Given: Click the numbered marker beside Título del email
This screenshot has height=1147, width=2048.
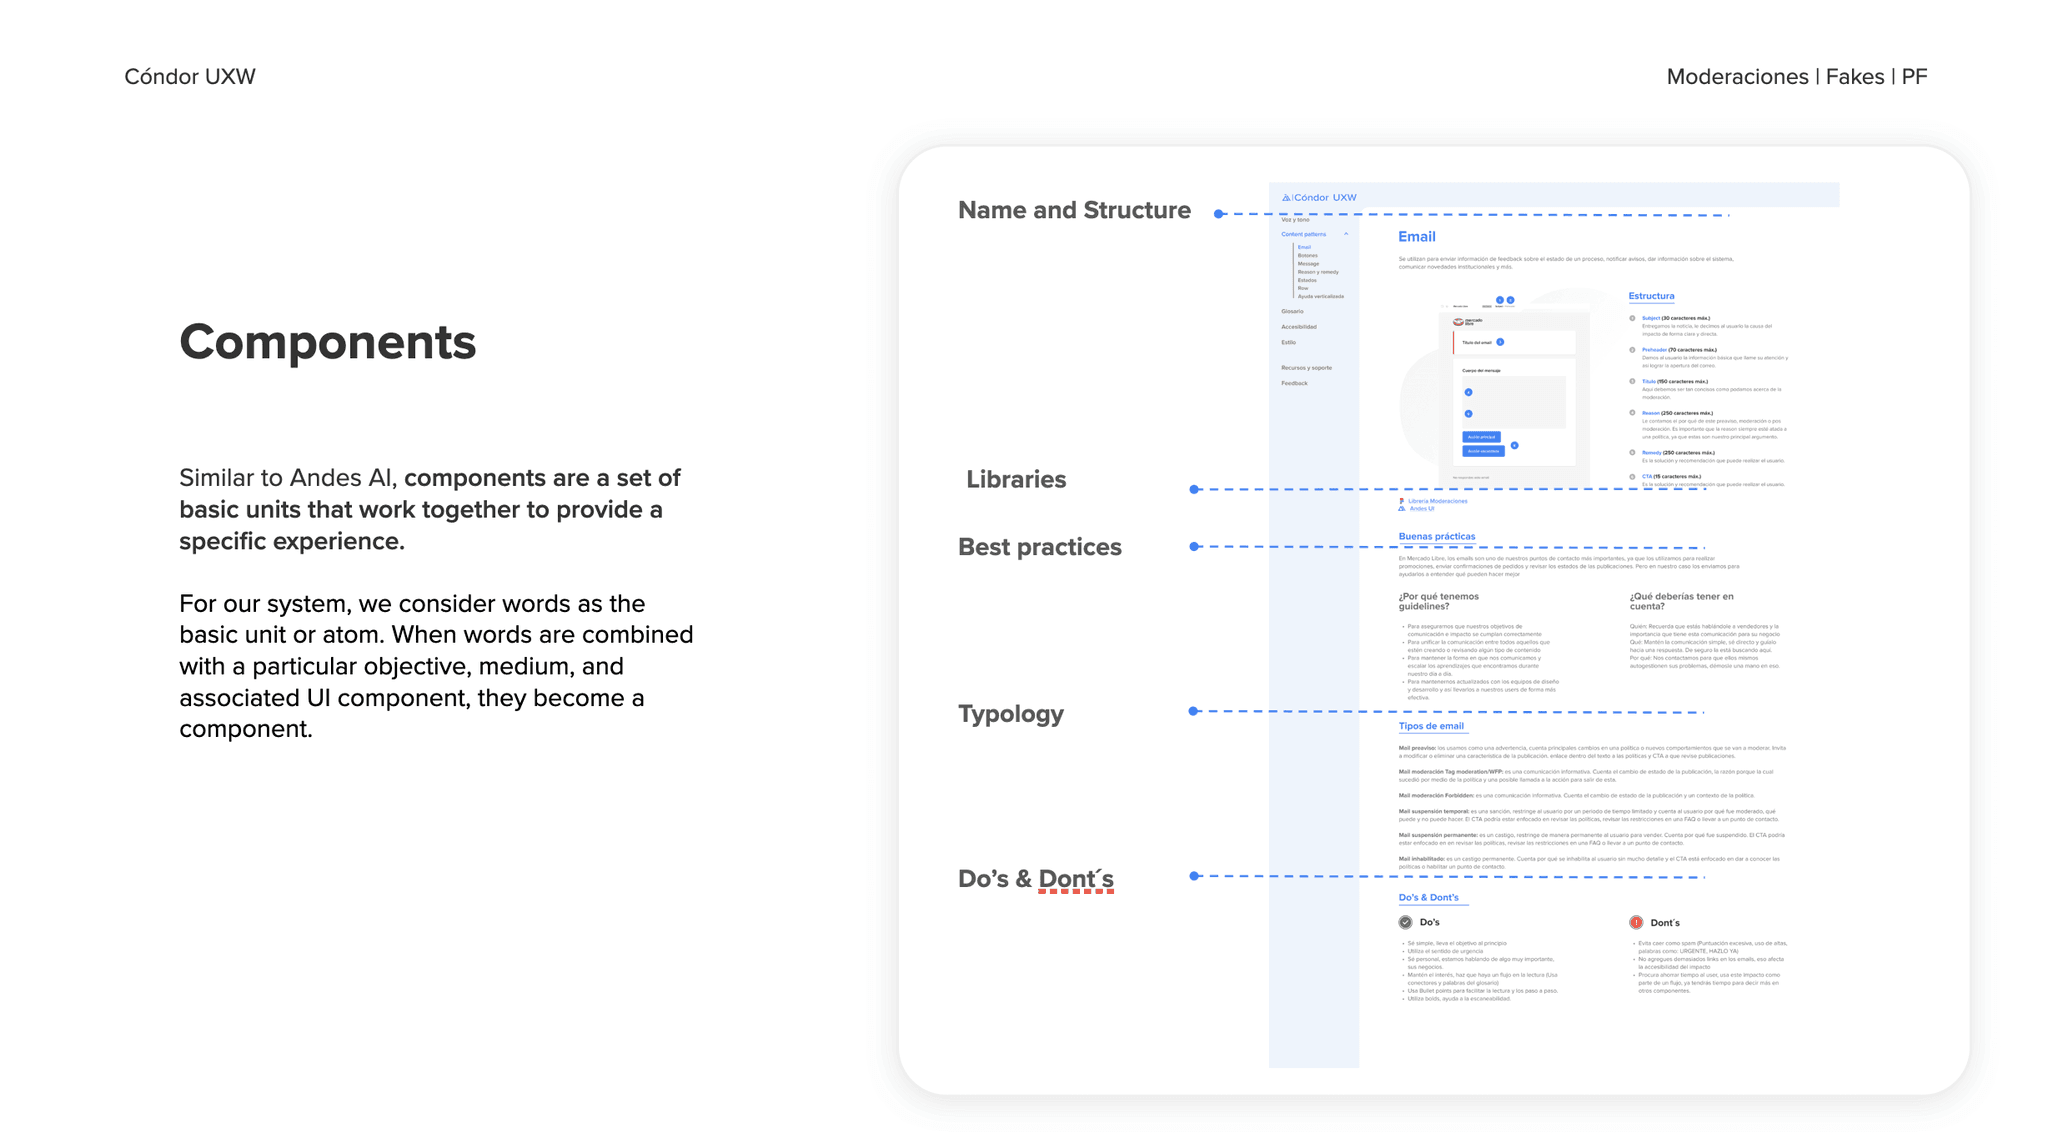Looking at the screenshot, I should click(x=1500, y=342).
